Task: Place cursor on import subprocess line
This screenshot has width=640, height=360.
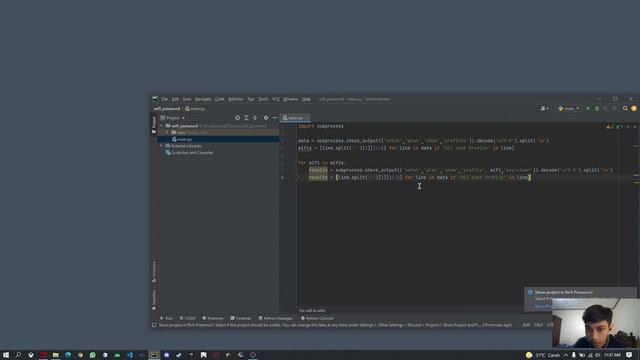Action: [321, 126]
